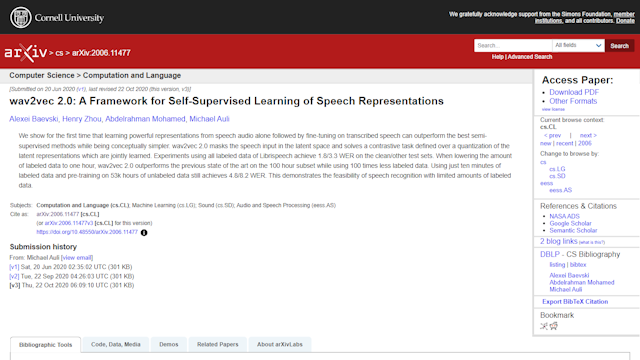This screenshot has height=360, width=640.
Task: Download PDF of the paper
Action: click(x=573, y=92)
